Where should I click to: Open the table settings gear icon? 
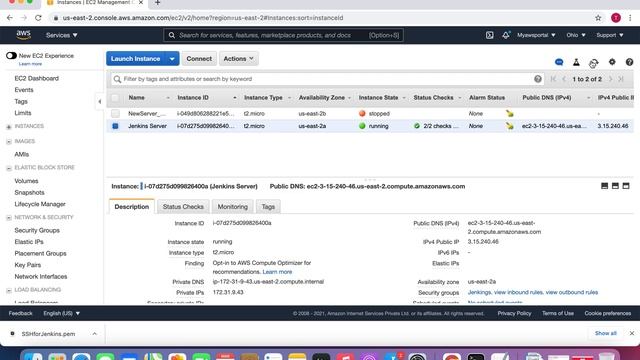[x=612, y=62]
